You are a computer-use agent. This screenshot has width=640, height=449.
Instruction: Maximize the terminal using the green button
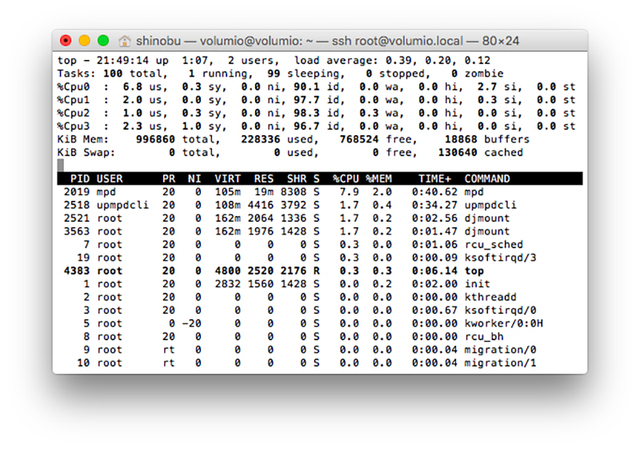(x=103, y=41)
